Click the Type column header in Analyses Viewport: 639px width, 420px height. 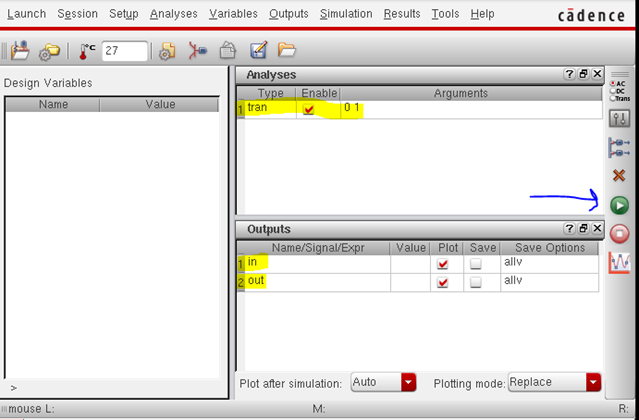coord(270,94)
